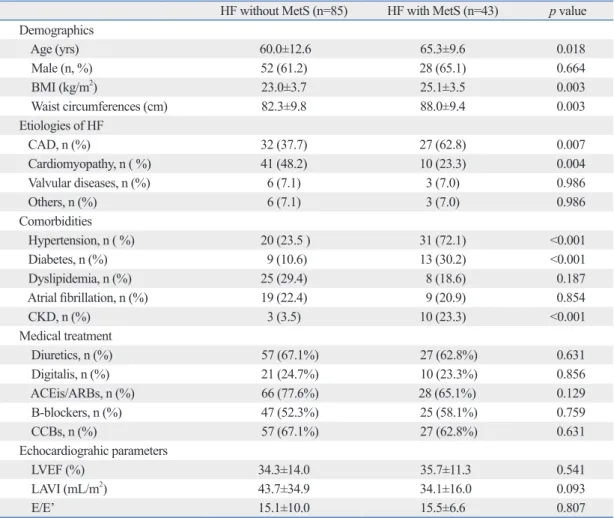This screenshot has height=518, width=614.
Task: Select the 'Echocardiograhic parameters' section heading
Action: pos(93,451)
